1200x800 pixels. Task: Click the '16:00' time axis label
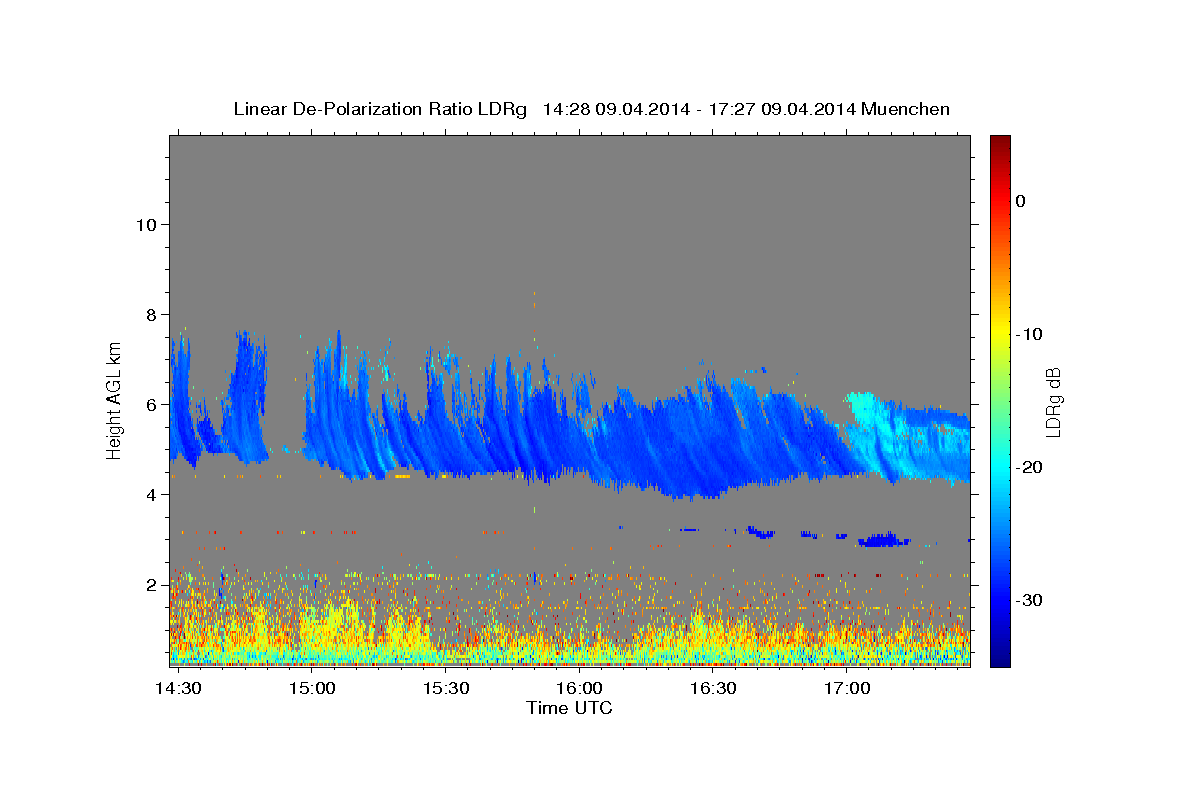pos(579,689)
